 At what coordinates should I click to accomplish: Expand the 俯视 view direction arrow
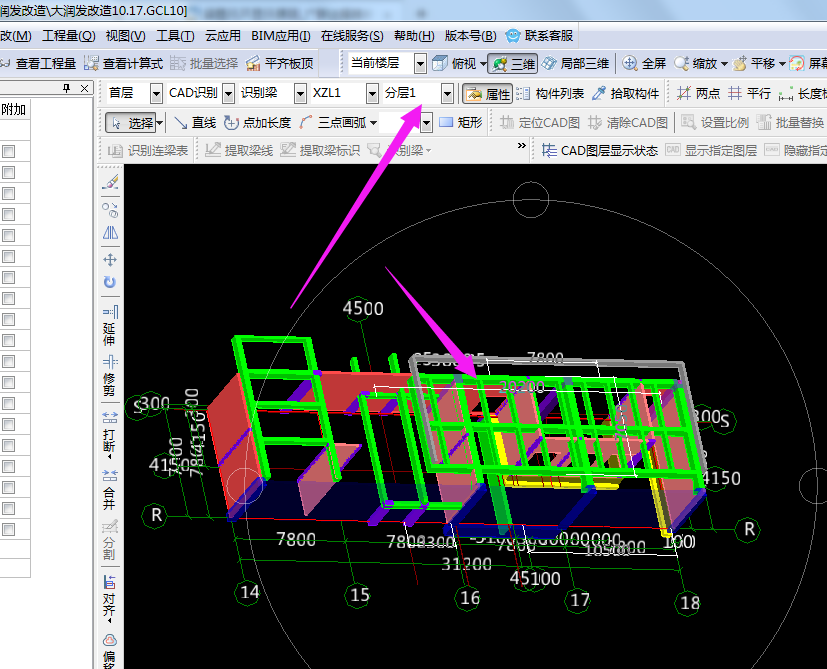(483, 64)
